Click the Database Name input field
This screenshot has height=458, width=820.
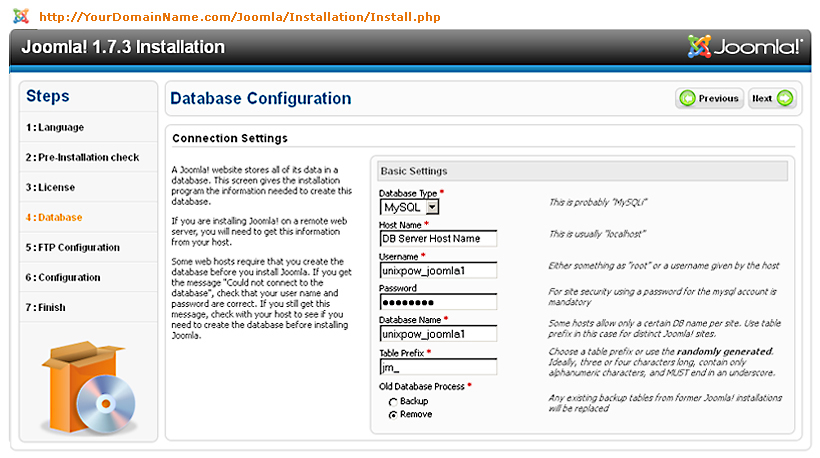[438, 334]
